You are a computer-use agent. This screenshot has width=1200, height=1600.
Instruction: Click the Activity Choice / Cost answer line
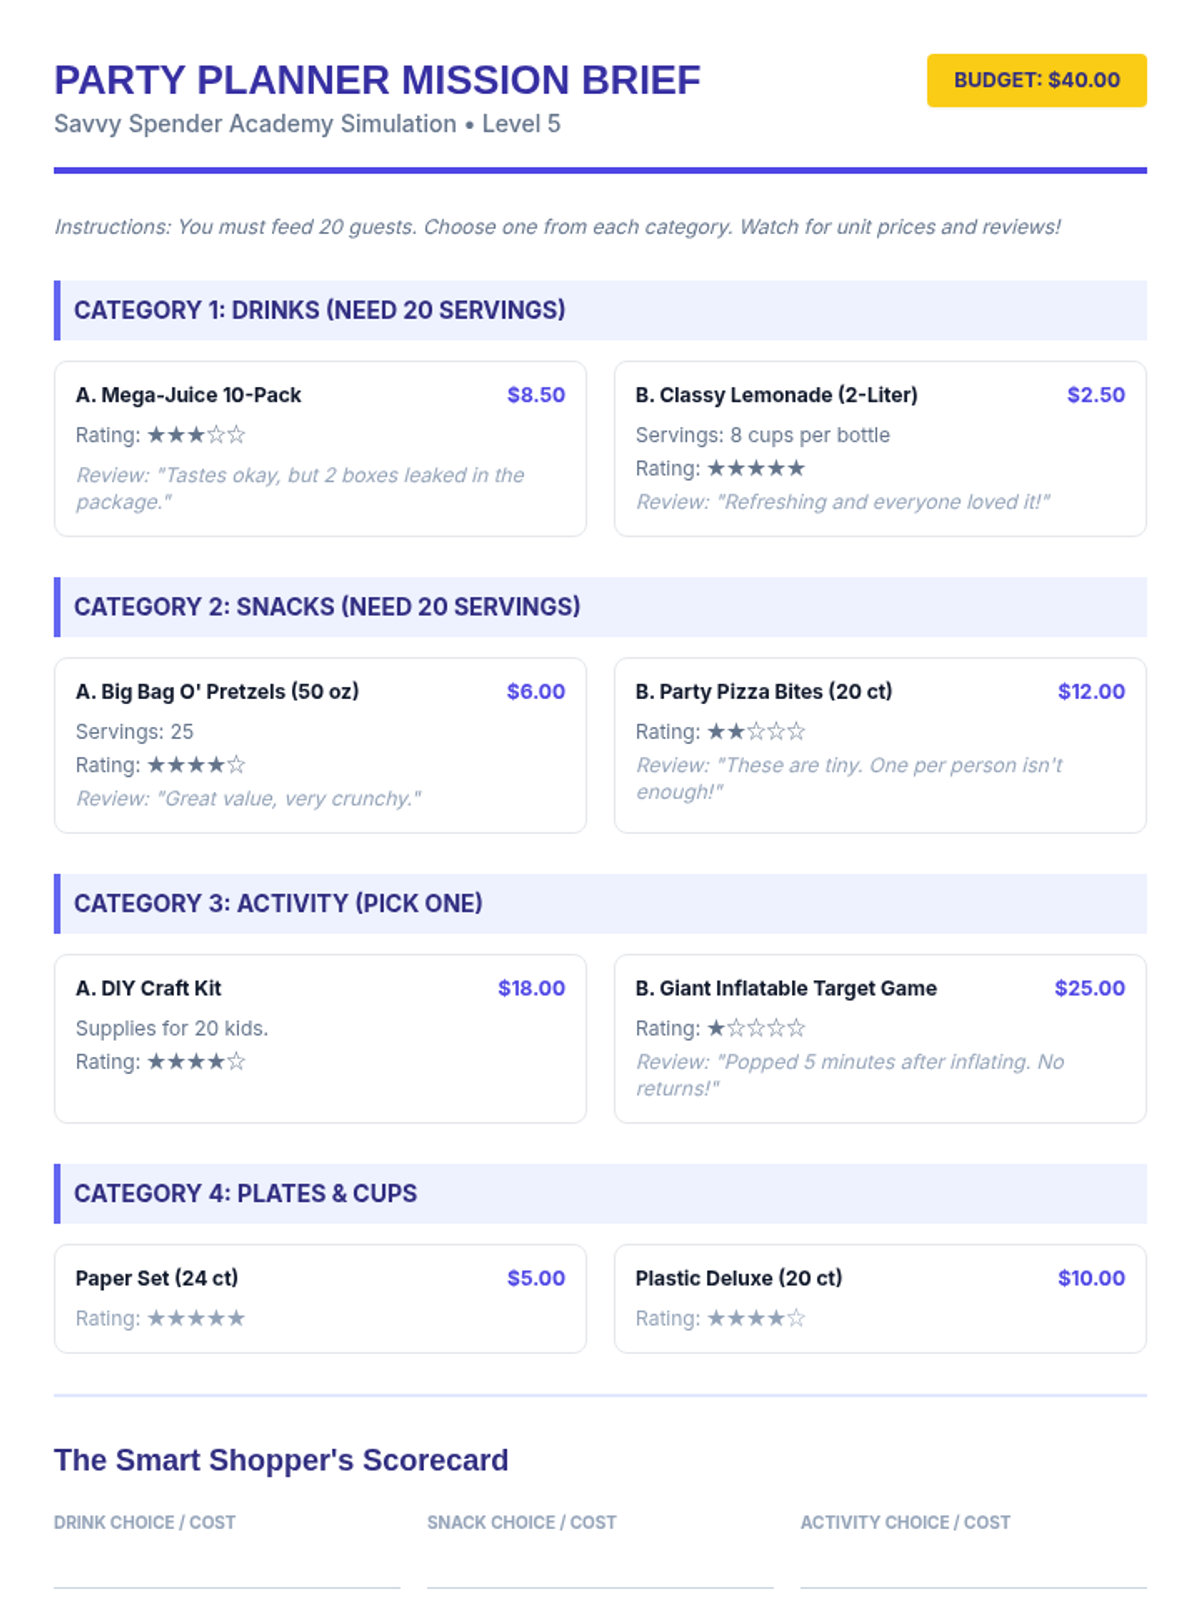pos(973,1570)
